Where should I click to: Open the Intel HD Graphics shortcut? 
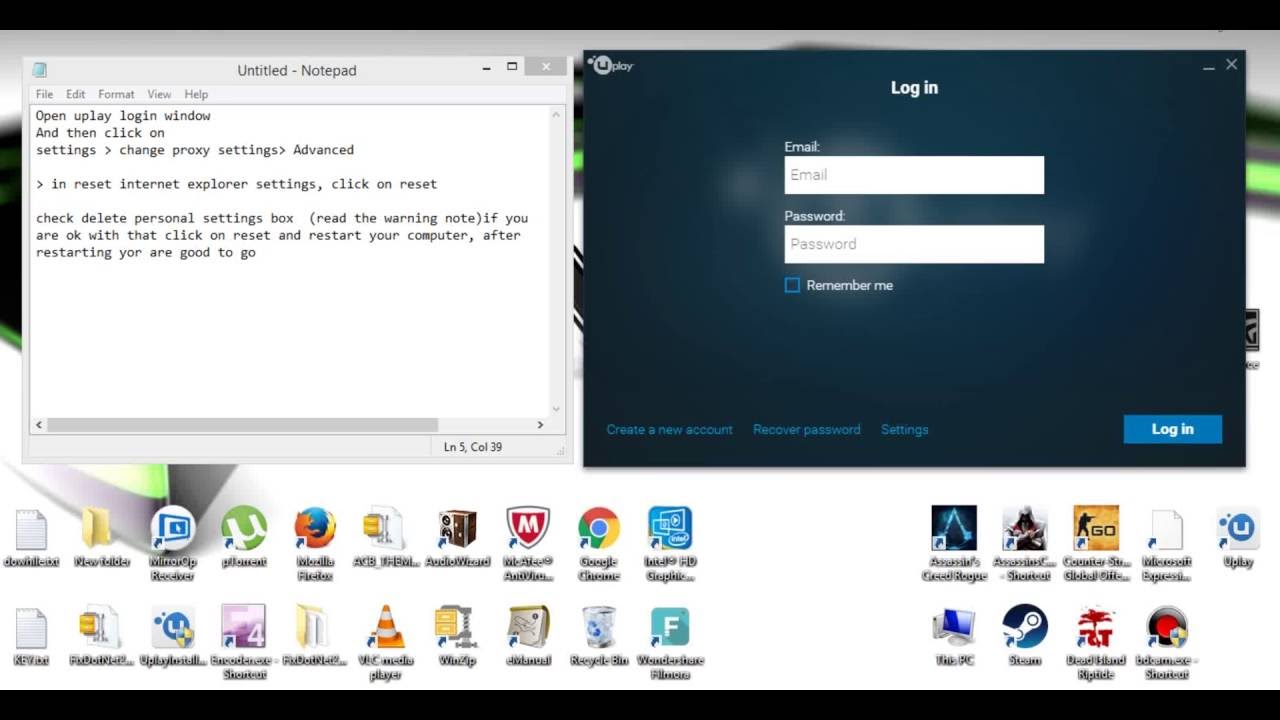[670, 544]
